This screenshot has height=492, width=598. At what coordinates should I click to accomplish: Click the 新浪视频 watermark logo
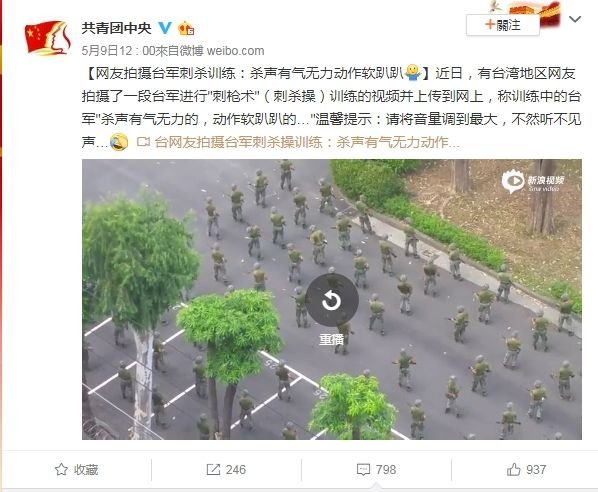tap(532, 182)
